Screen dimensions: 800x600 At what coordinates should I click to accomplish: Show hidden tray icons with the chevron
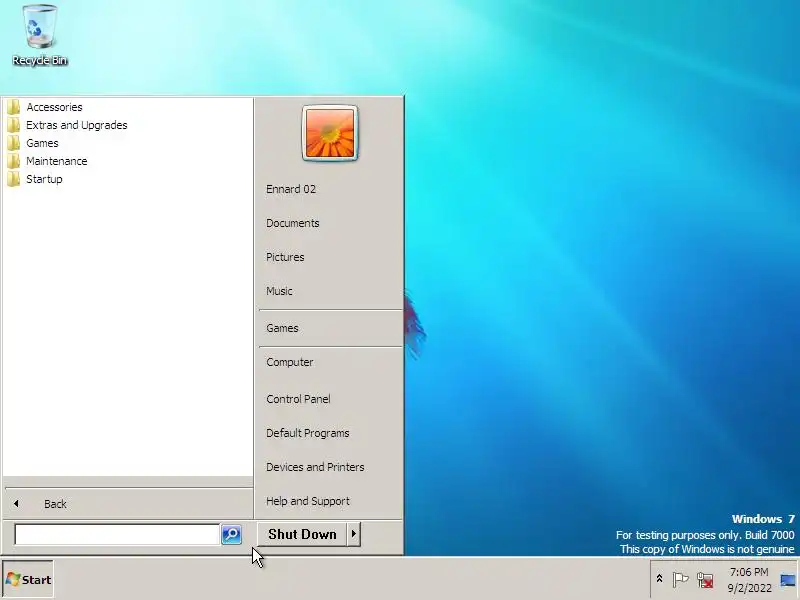click(659, 579)
